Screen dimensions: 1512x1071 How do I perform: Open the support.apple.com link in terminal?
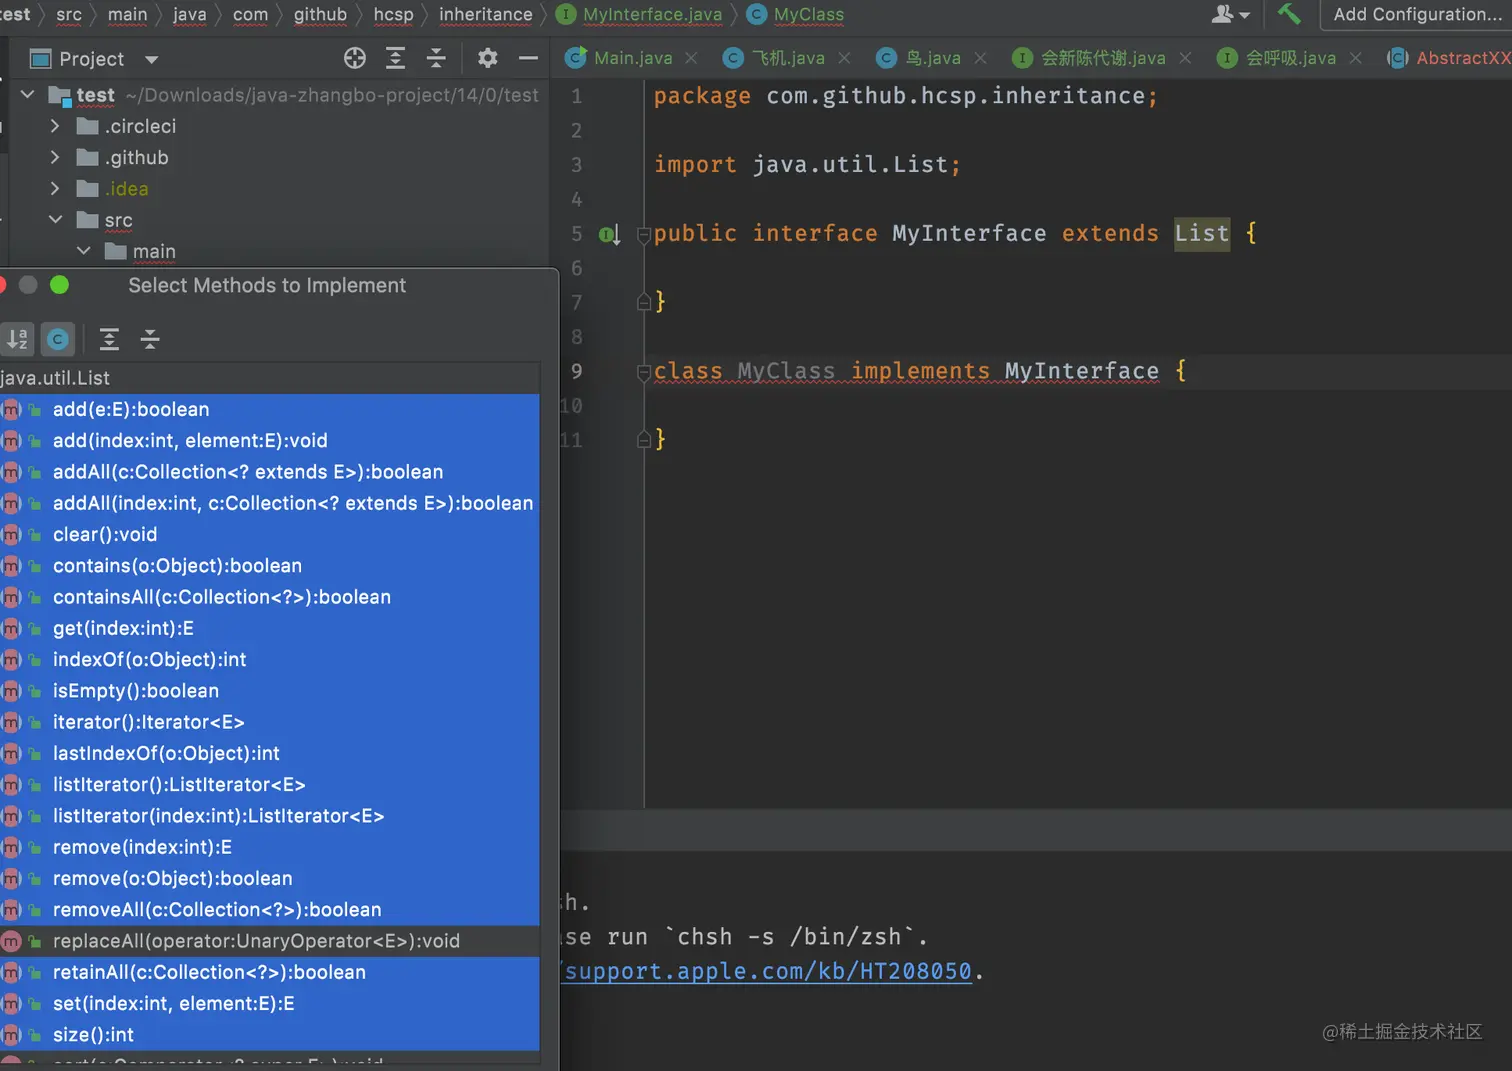pyautogui.click(x=767, y=971)
